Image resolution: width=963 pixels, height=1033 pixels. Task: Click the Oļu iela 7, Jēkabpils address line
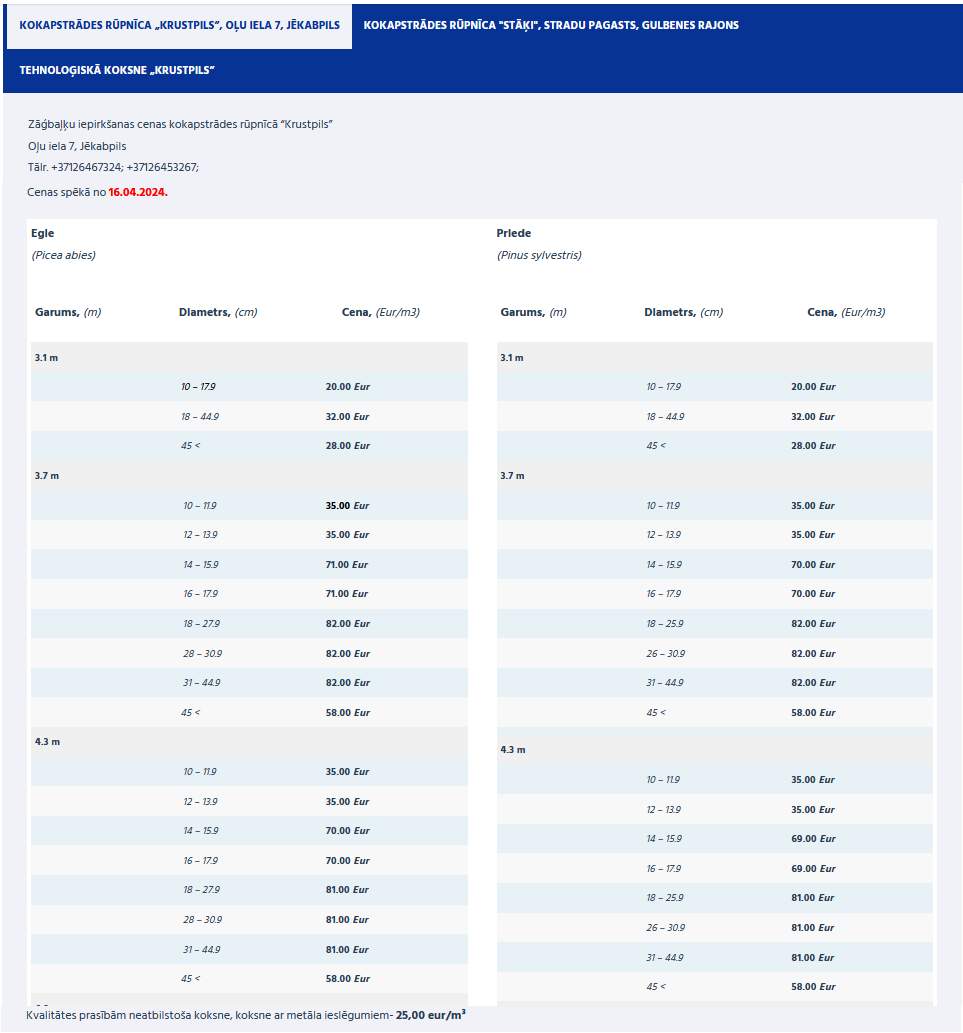[x=77, y=146]
